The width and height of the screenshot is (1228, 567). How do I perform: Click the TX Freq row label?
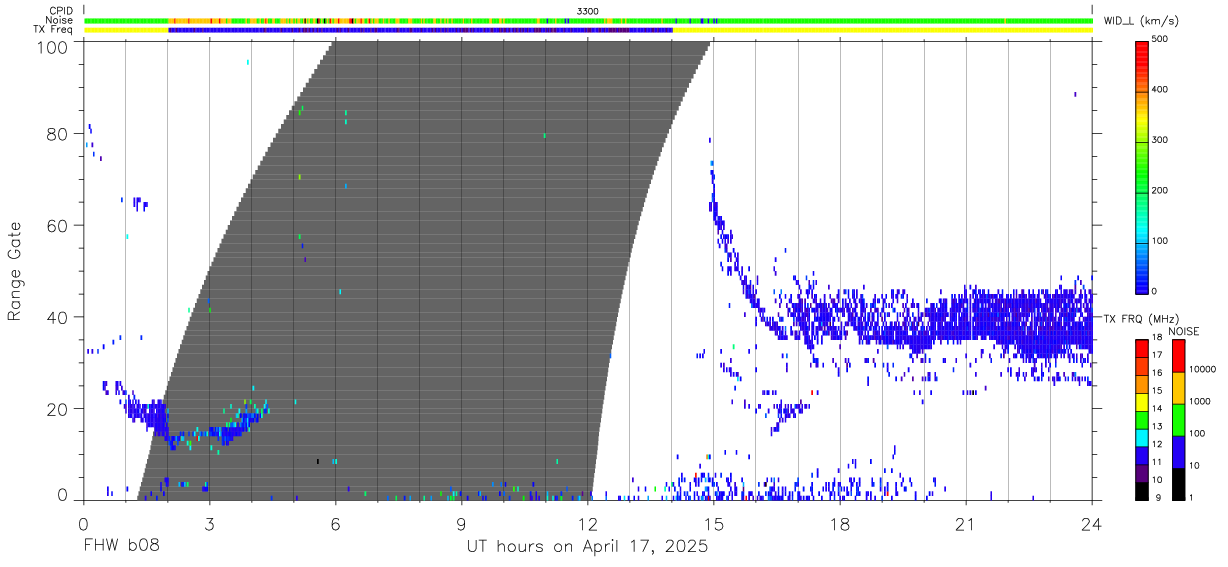(x=54, y=30)
